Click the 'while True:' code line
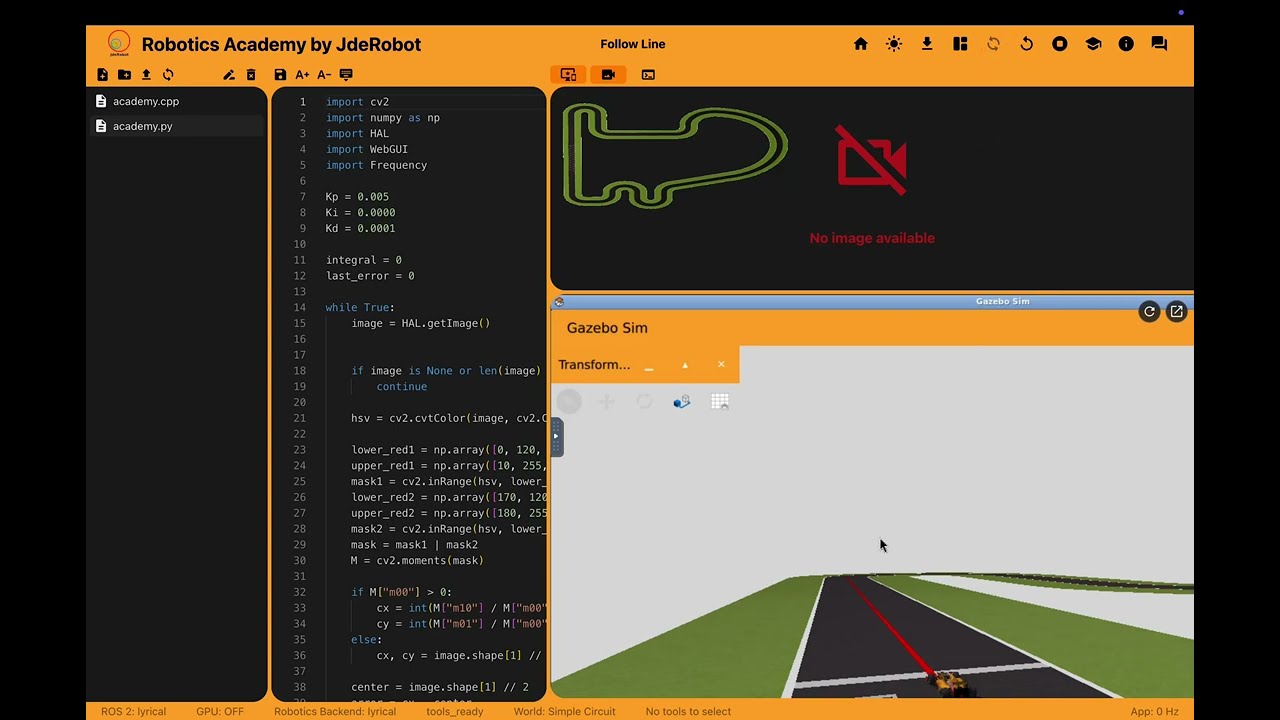The width and height of the screenshot is (1280, 720). 360,308
